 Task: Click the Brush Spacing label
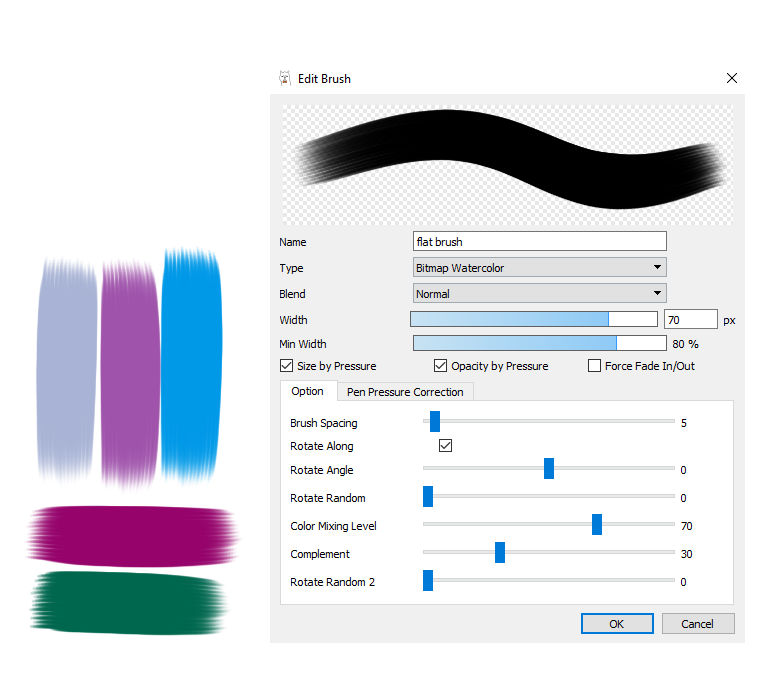click(x=324, y=423)
